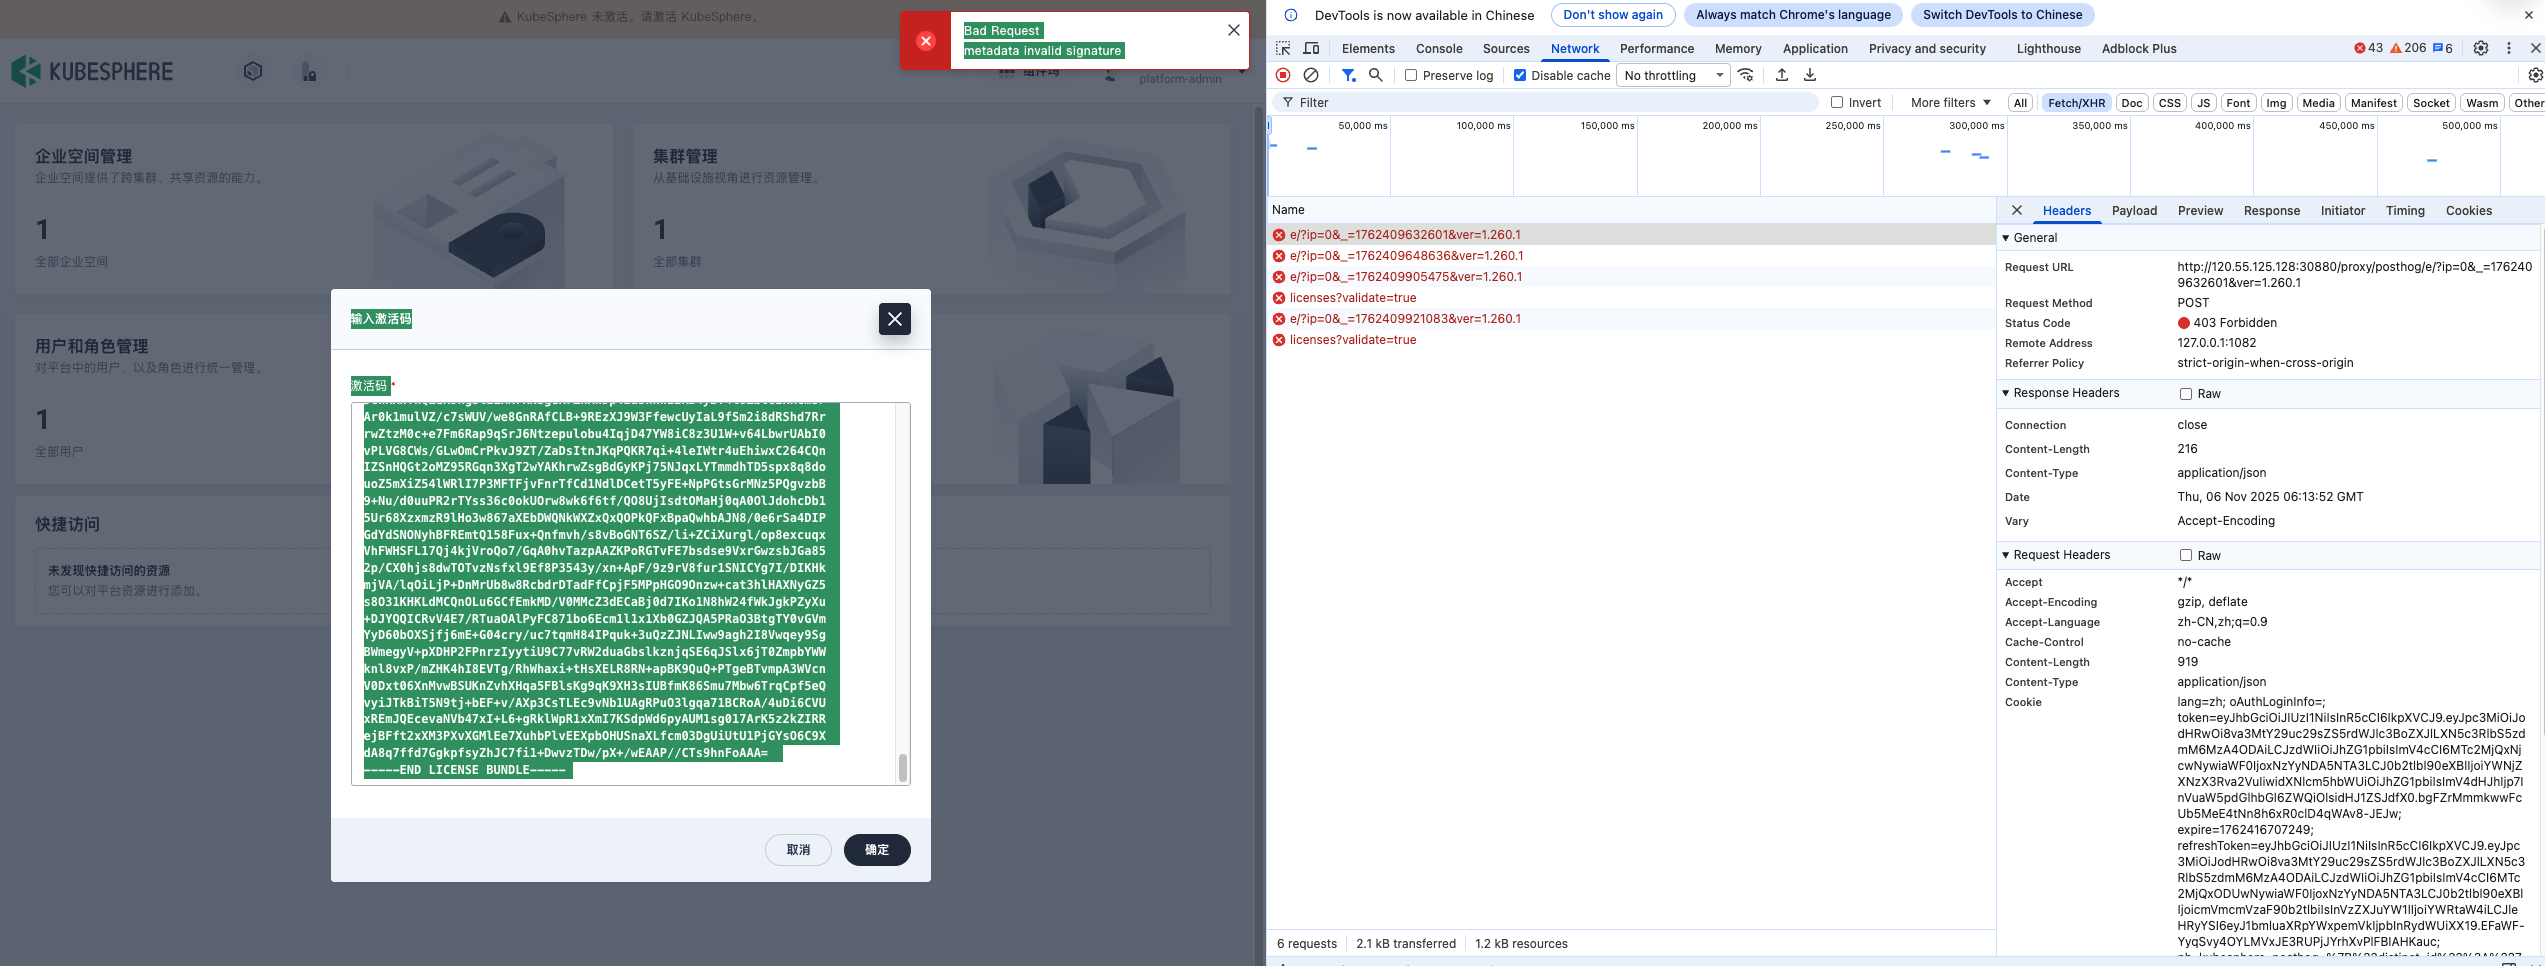Open the network search magnifier
Screen dimensions: 2545x966
point(1376,75)
